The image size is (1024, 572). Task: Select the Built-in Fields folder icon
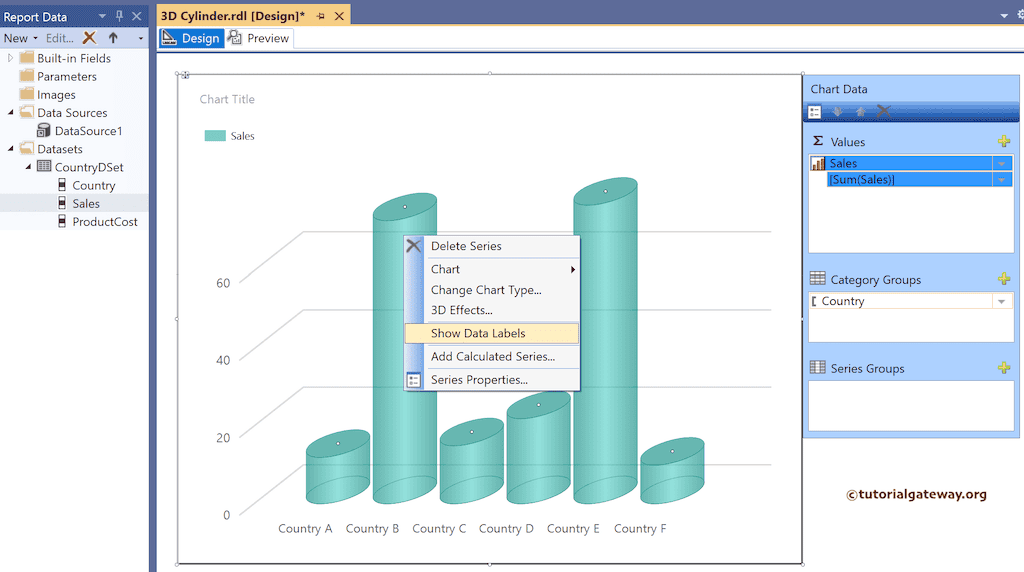pyautogui.click(x=27, y=57)
